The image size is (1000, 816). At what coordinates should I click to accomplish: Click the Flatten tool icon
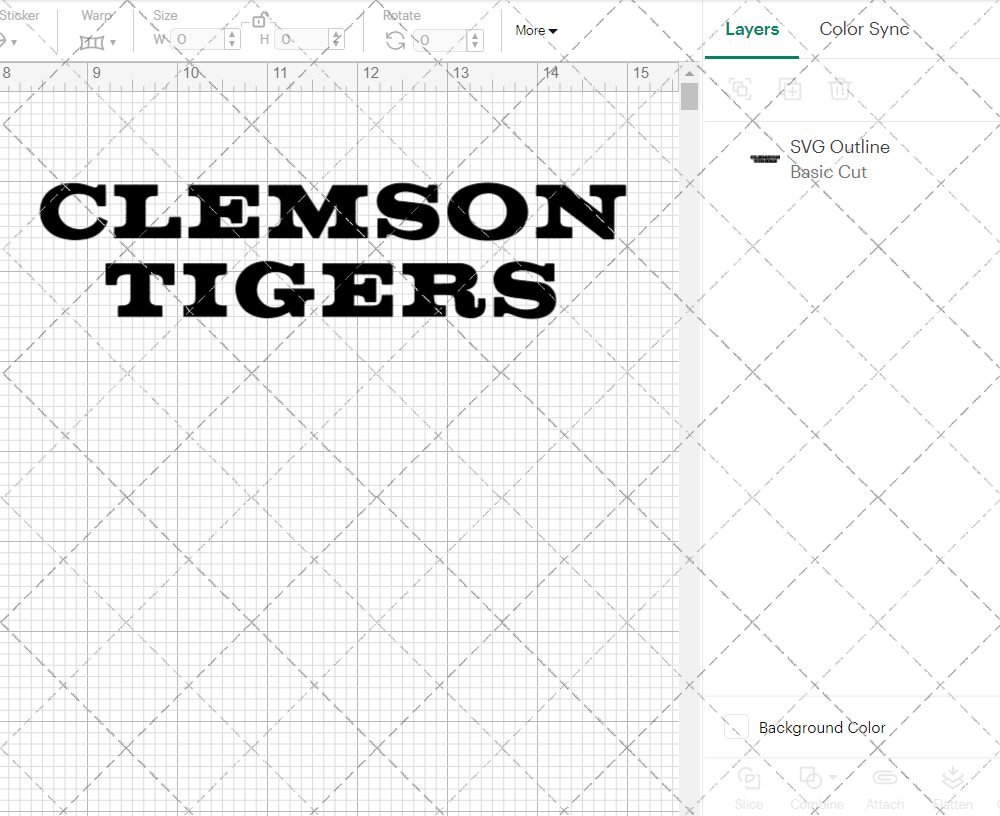952,780
